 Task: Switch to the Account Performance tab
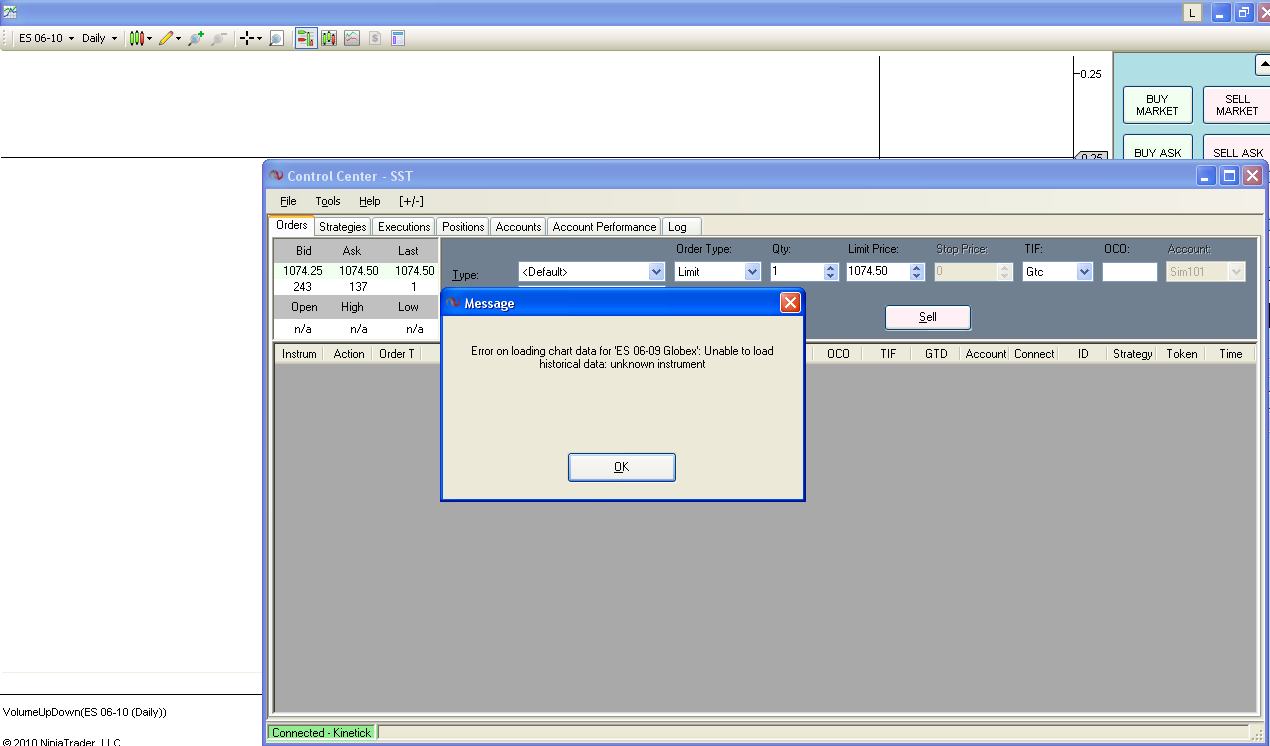(x=604, y=227)
